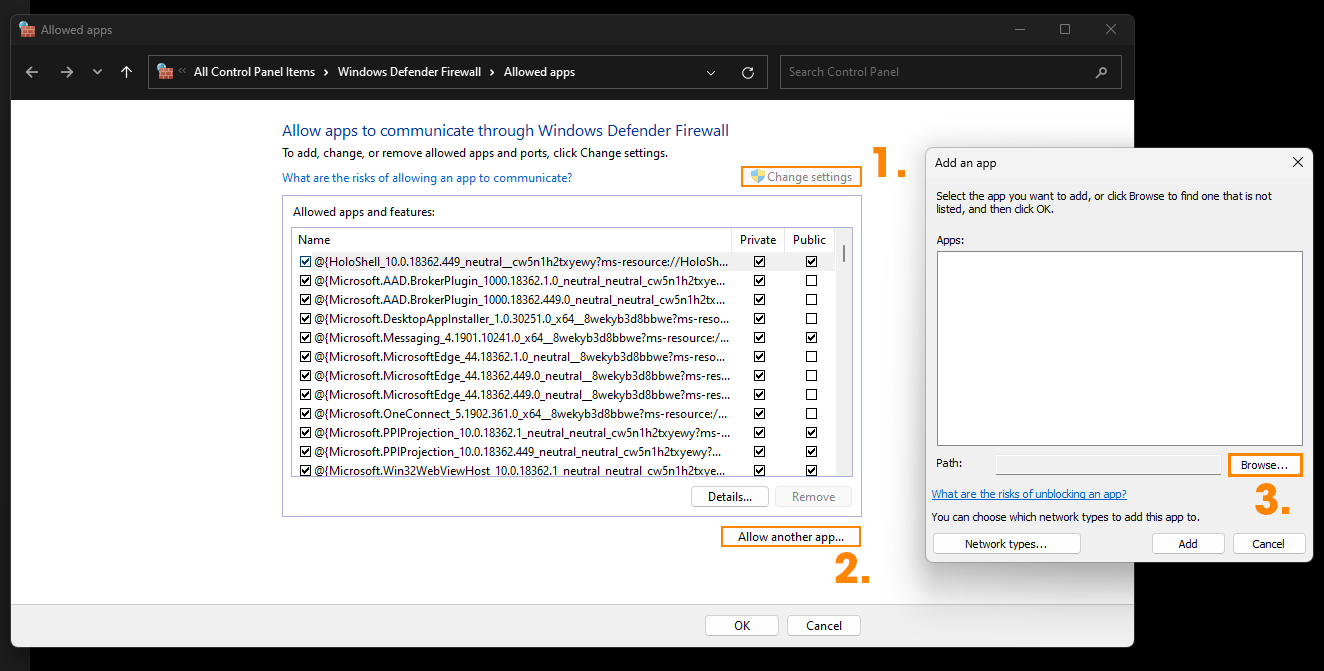
Task: Click Browse in Add an app dialog
Action: pos(1265,465)
